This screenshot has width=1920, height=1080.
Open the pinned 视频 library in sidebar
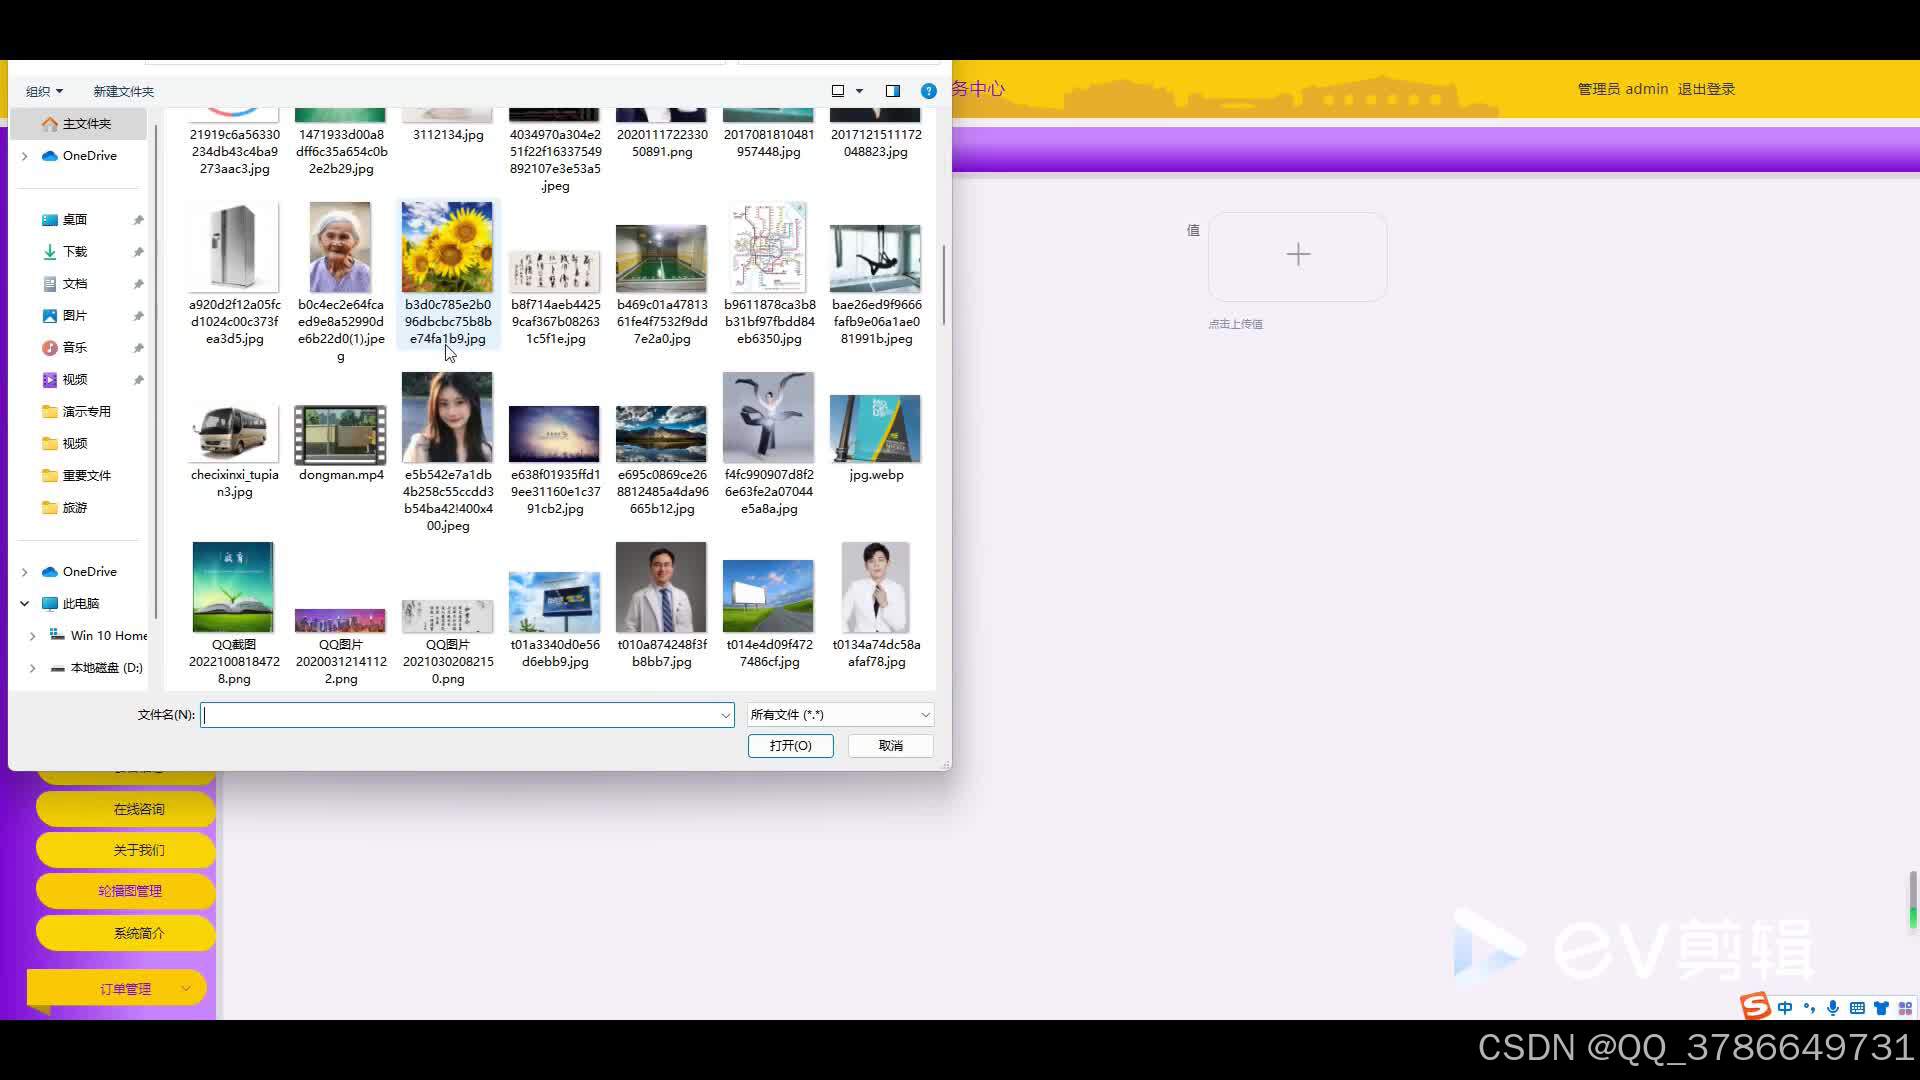[x=75, y=380]
